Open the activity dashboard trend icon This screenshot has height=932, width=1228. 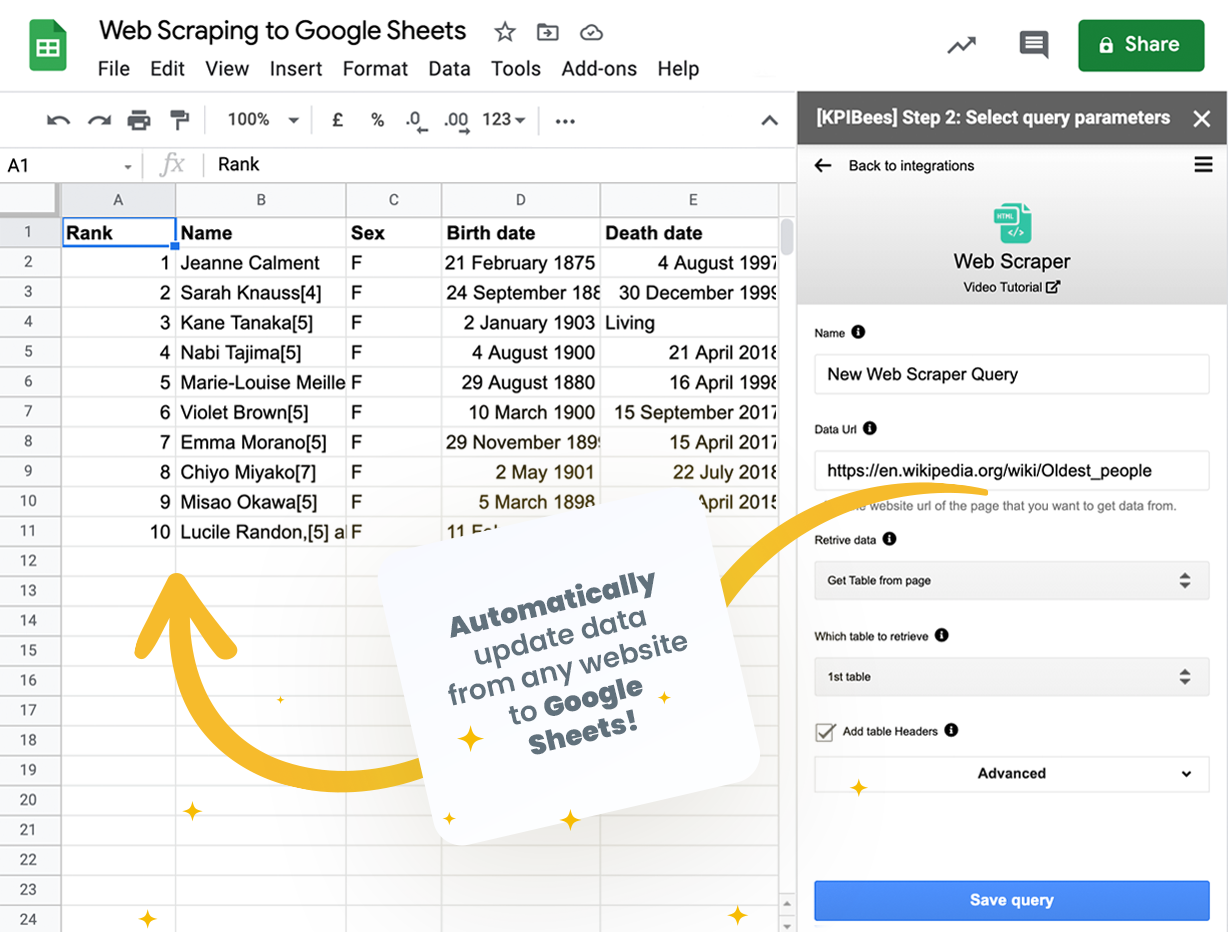click(x=962, y=45)
